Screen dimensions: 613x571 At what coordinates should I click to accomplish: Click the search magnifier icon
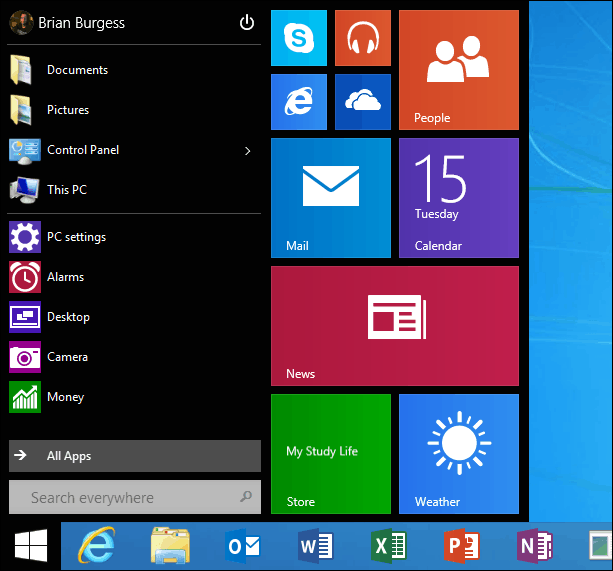point(246,496)
